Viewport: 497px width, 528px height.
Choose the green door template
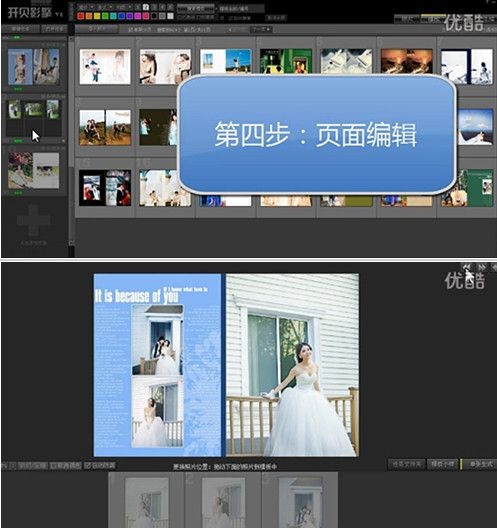(x=286, y=61)
